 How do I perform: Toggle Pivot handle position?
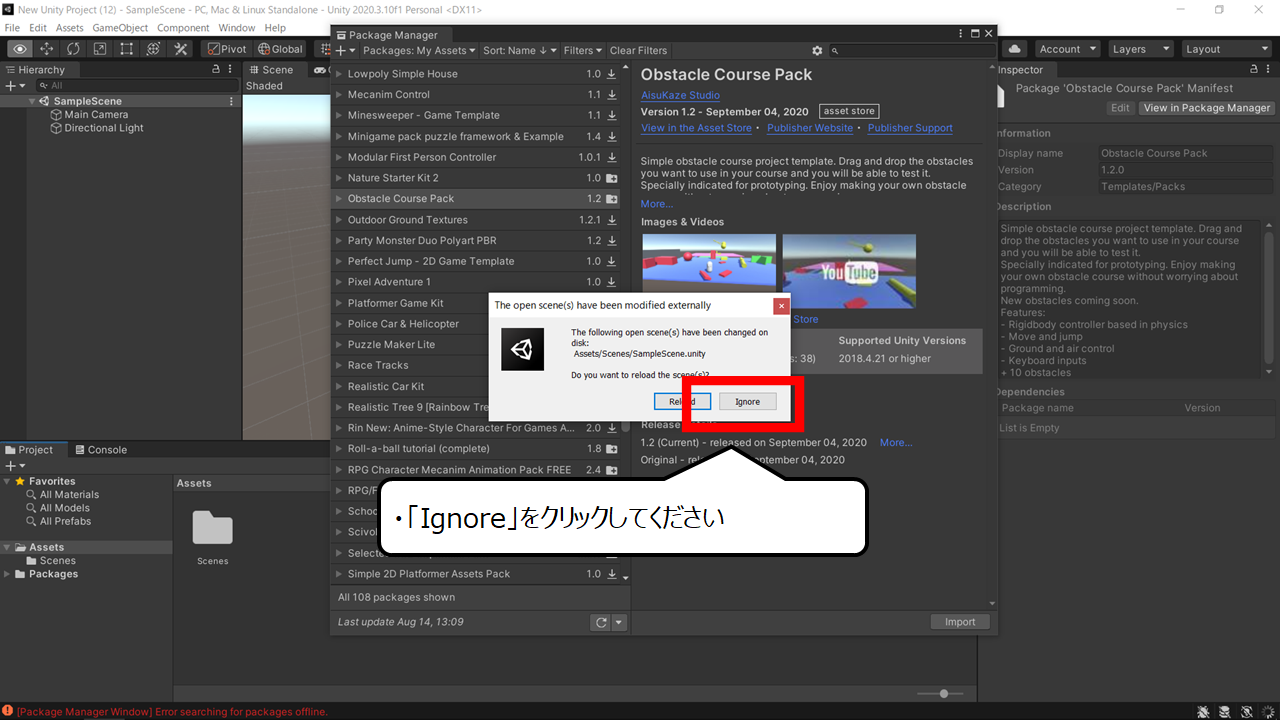click(226, 49)
